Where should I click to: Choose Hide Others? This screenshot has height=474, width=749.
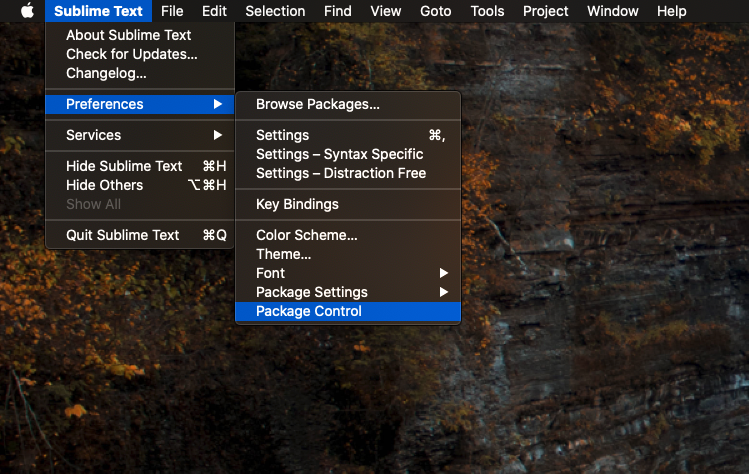tap(105, 185)
